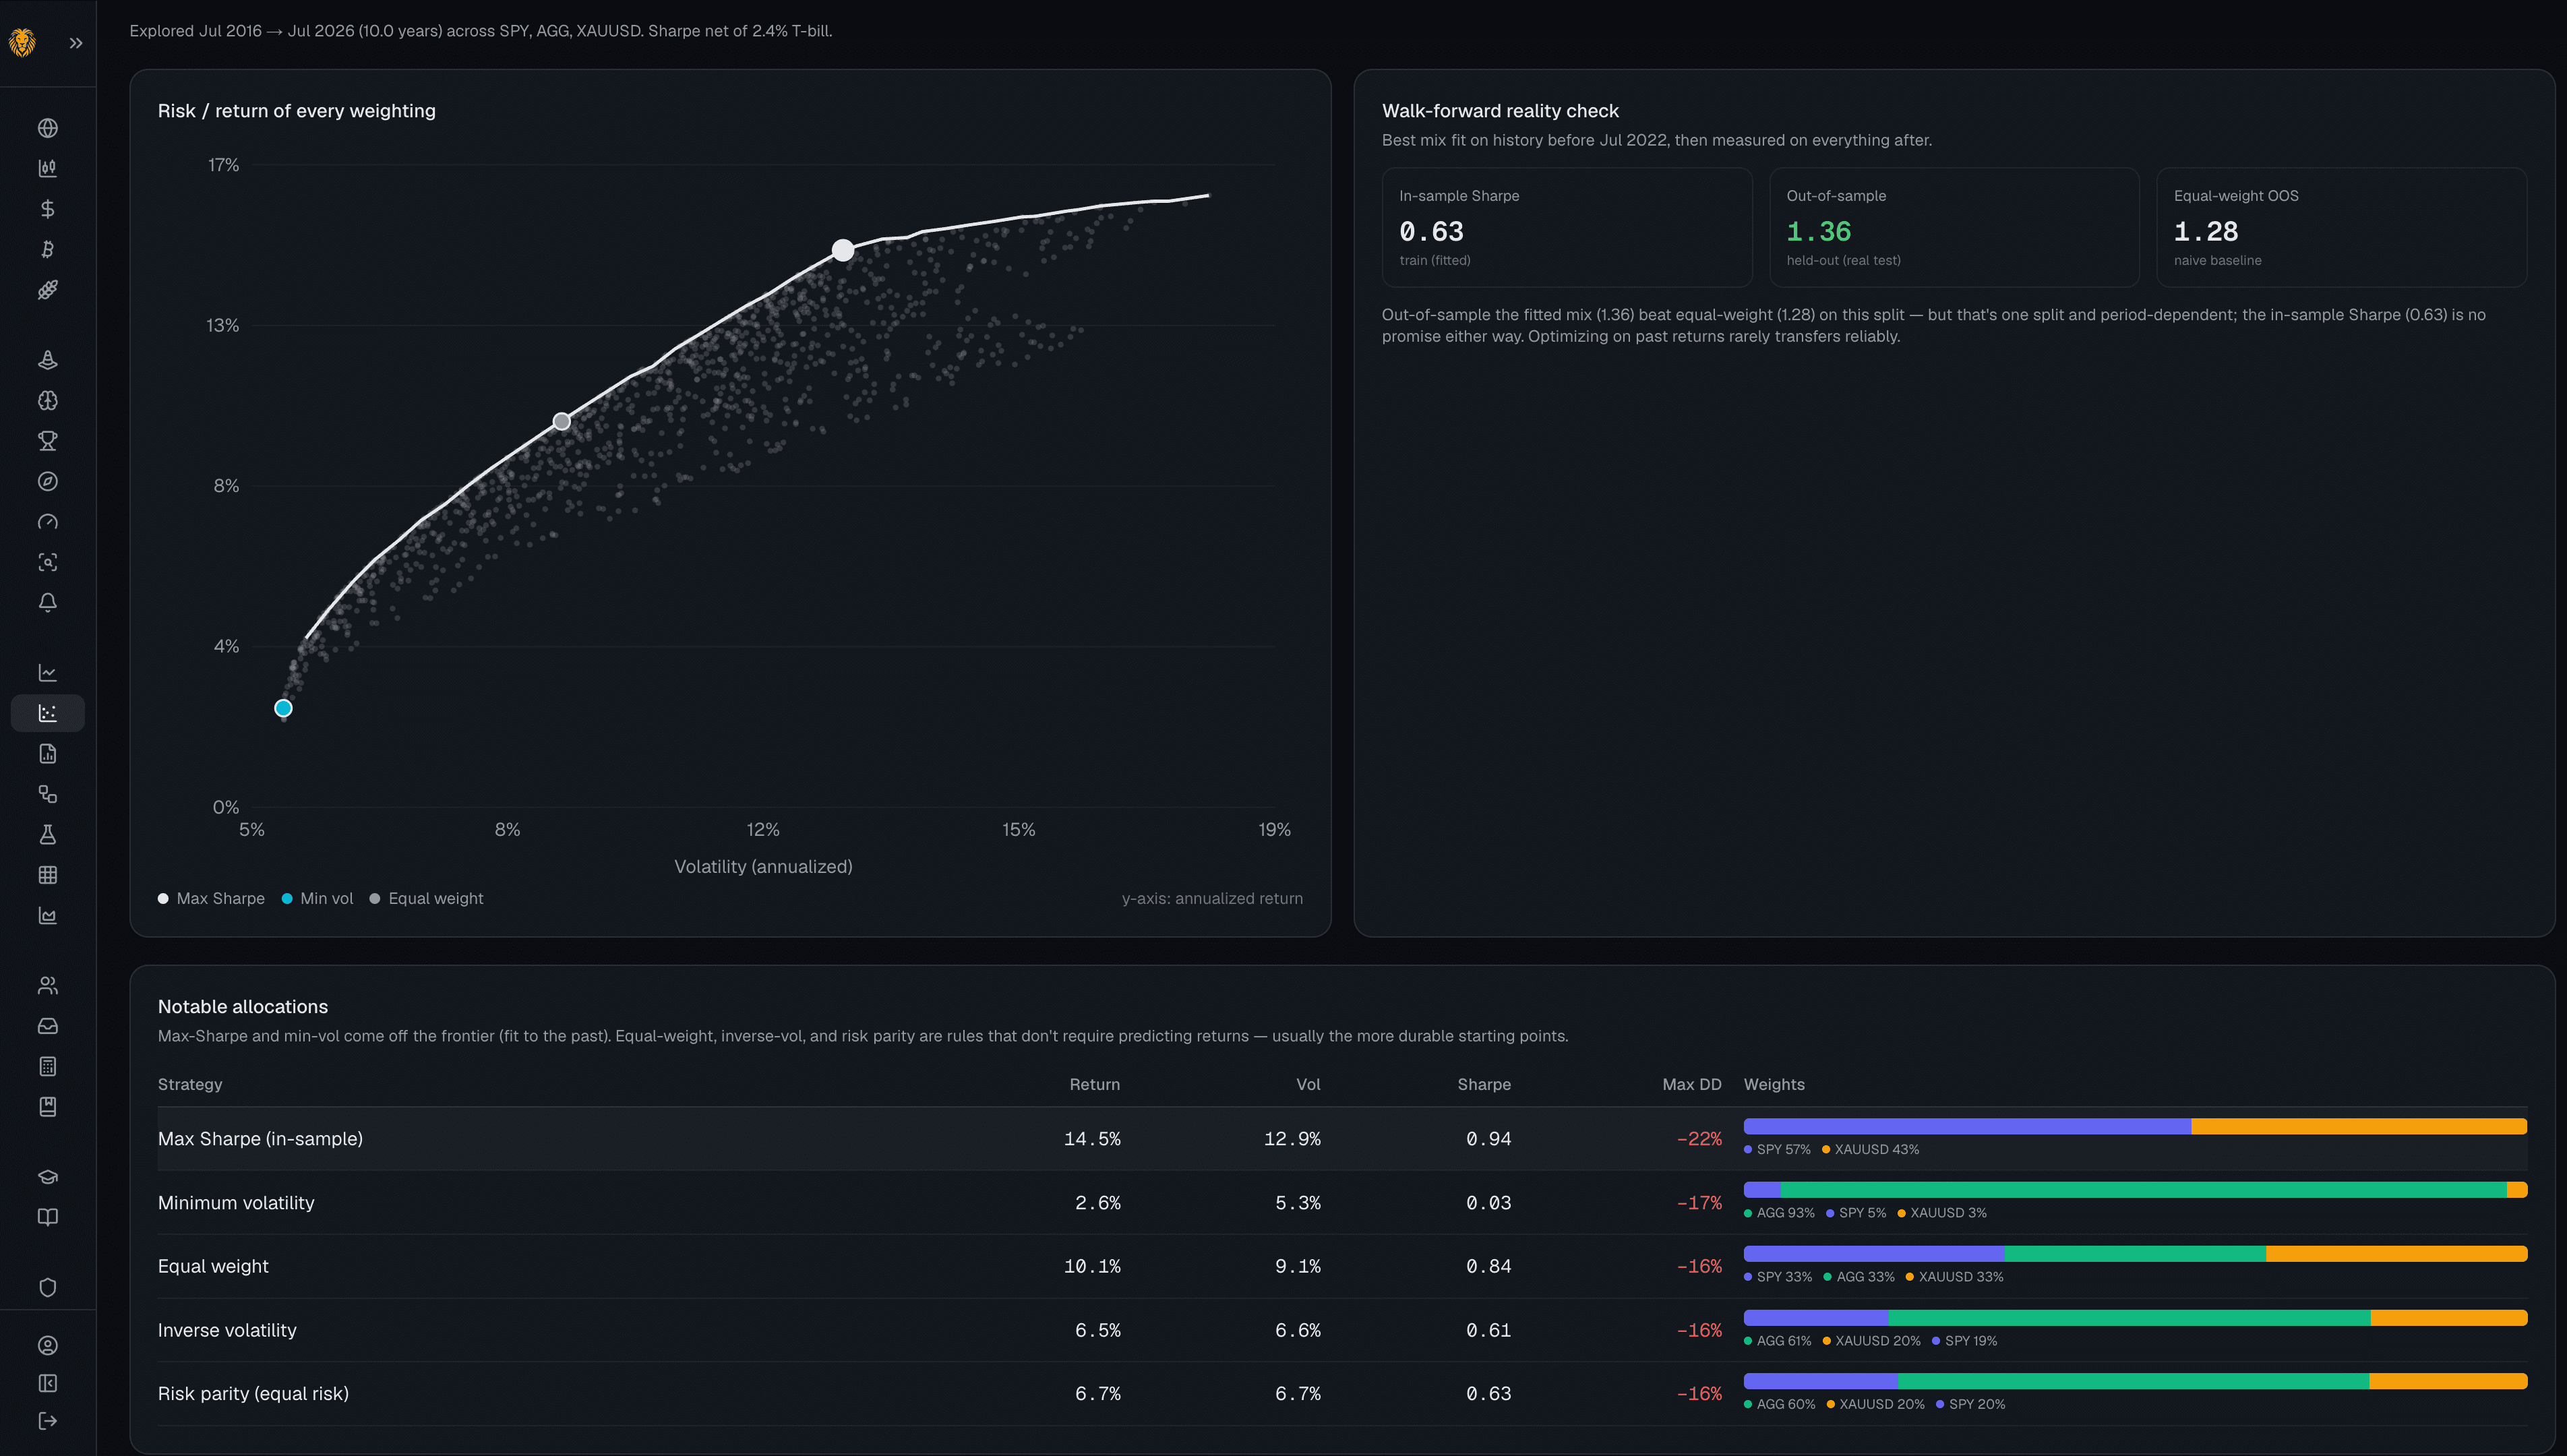Open the graduation cap learning icon
Viewport: 2567px width, 1456px height.
click(47, 1177)
